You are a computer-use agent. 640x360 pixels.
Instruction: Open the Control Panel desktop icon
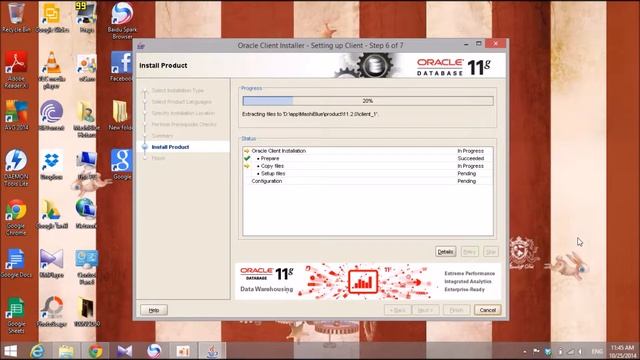coord(86,266)
